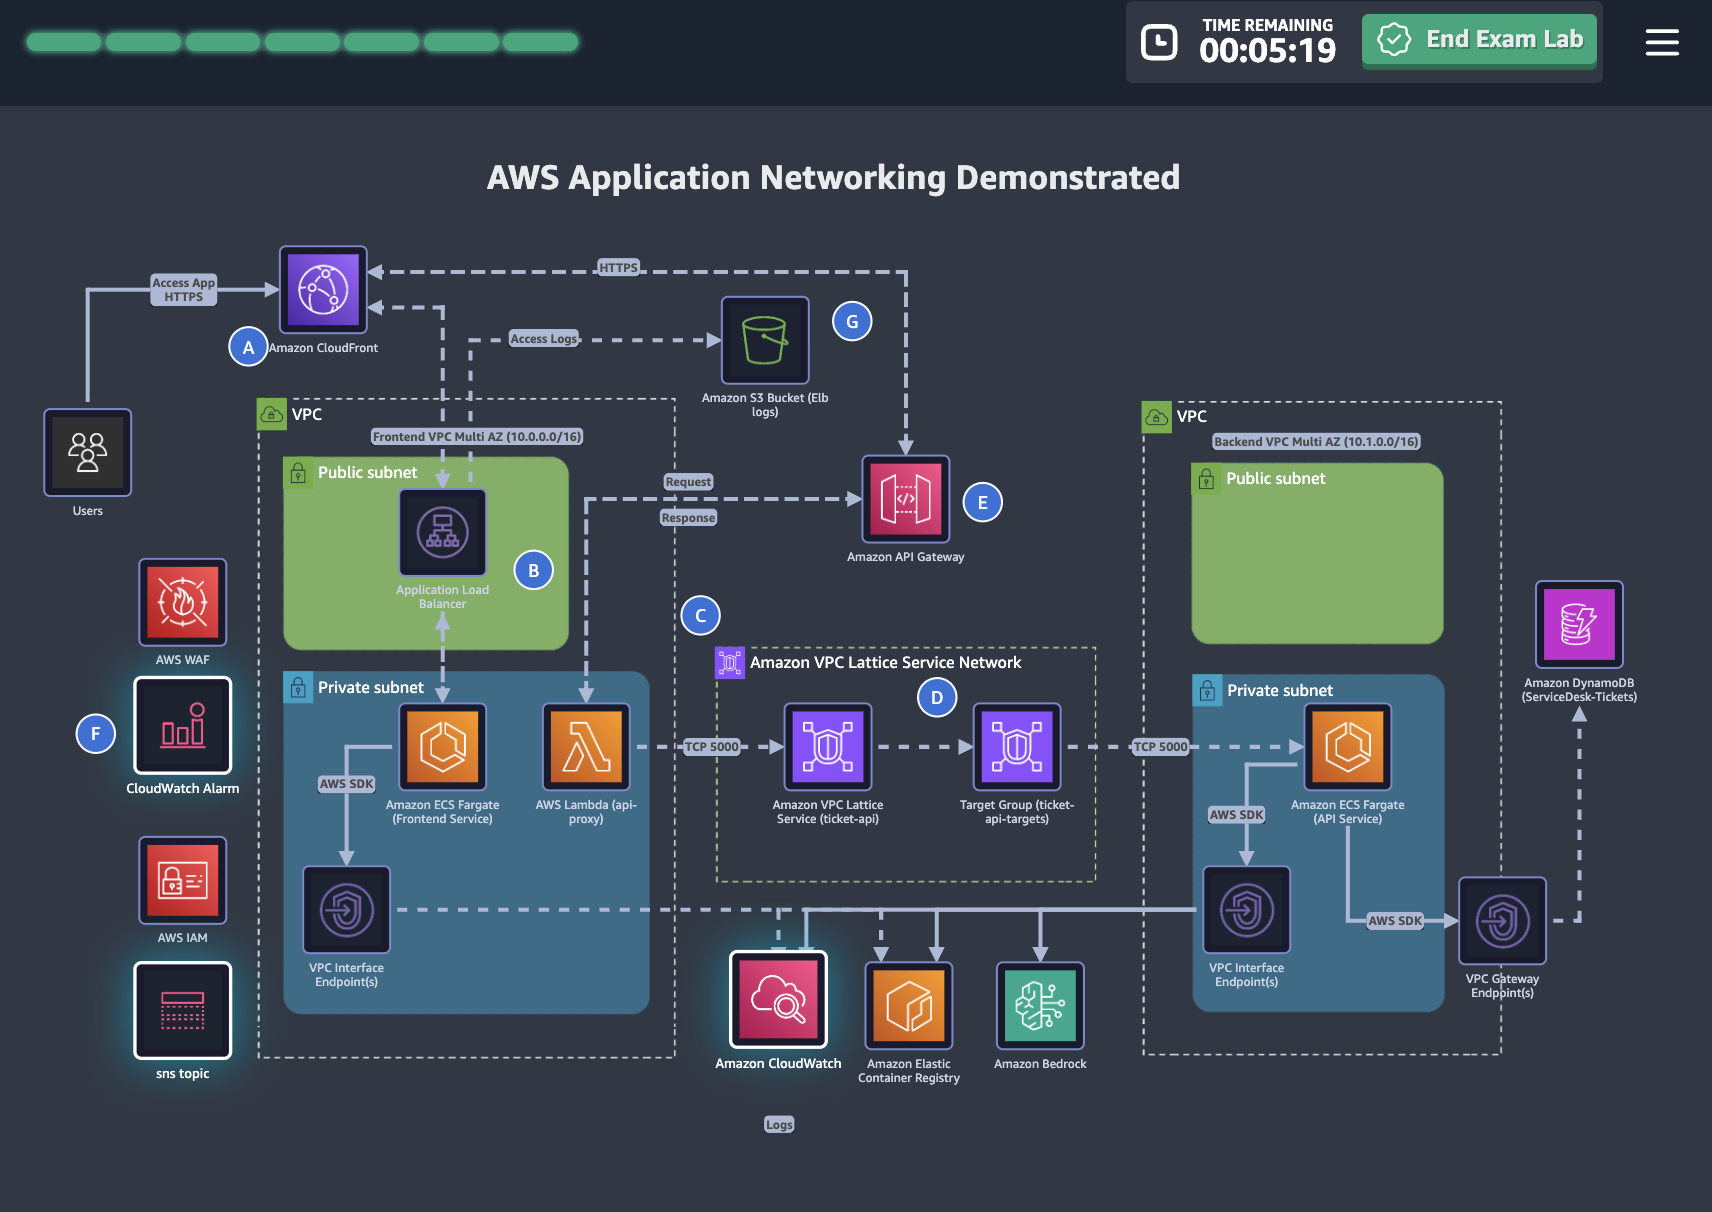Click the first green progress segment
Screen dimensions: 1712x1212
tap(64, 42)
